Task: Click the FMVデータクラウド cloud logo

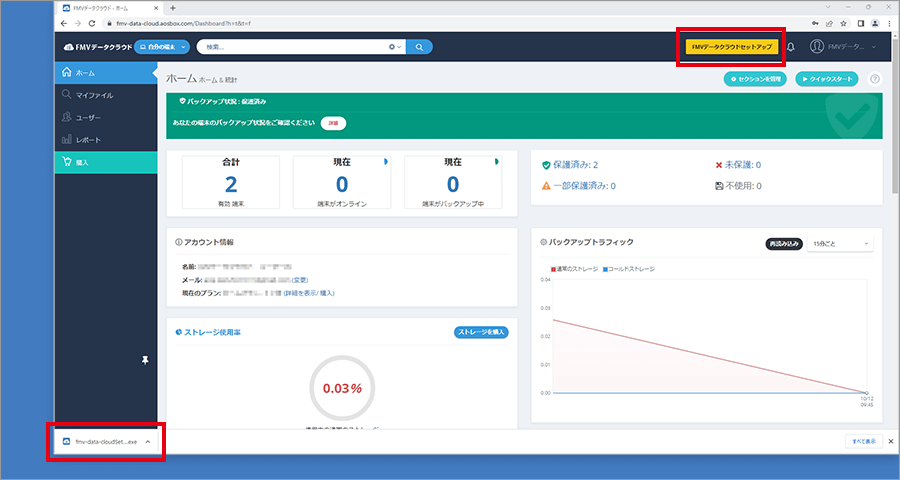Action: [97, 47]
